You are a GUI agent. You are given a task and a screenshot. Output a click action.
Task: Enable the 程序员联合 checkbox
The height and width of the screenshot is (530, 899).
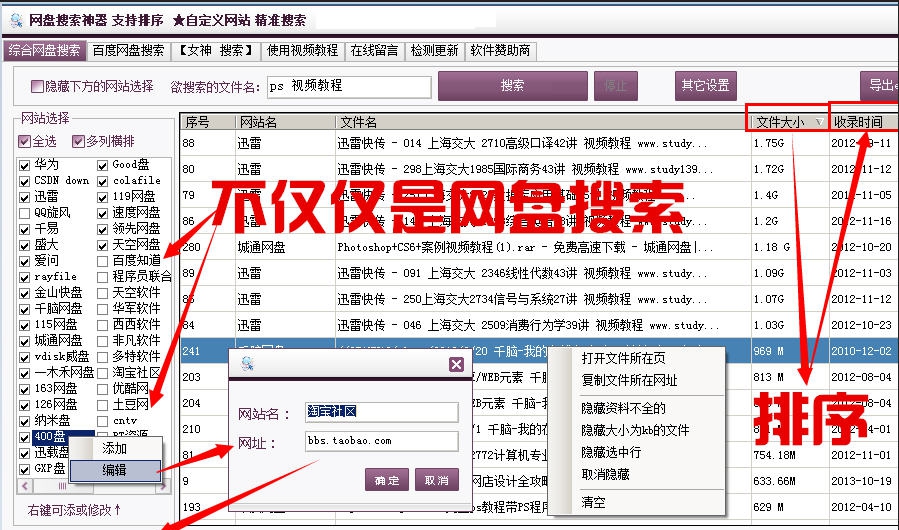pyautogui.click(x=102, y=278)
